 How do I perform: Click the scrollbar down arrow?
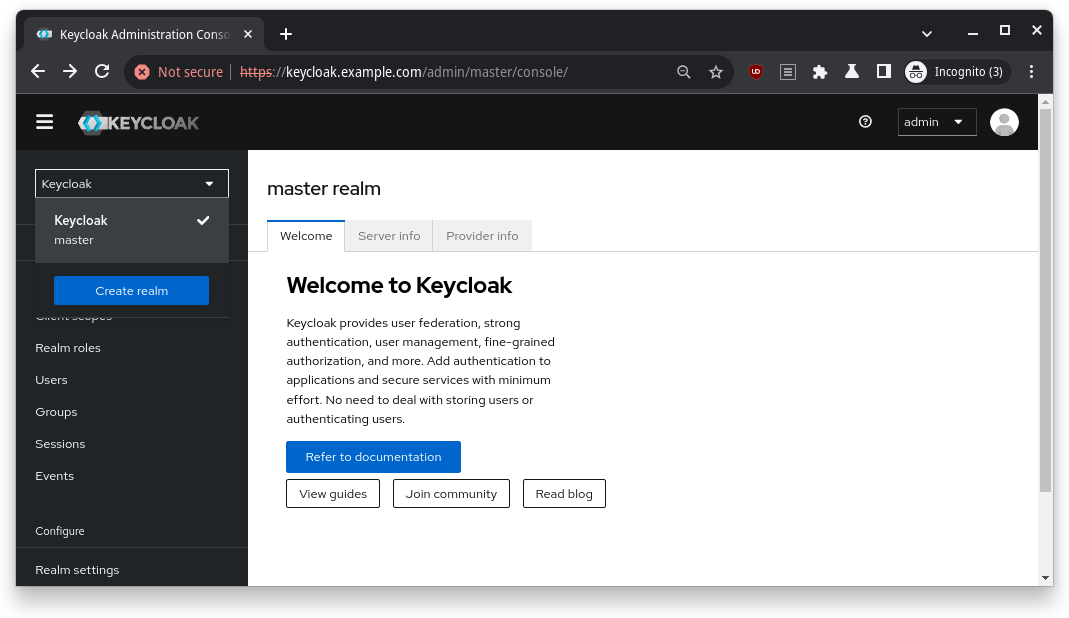(x=1045, y=578)
